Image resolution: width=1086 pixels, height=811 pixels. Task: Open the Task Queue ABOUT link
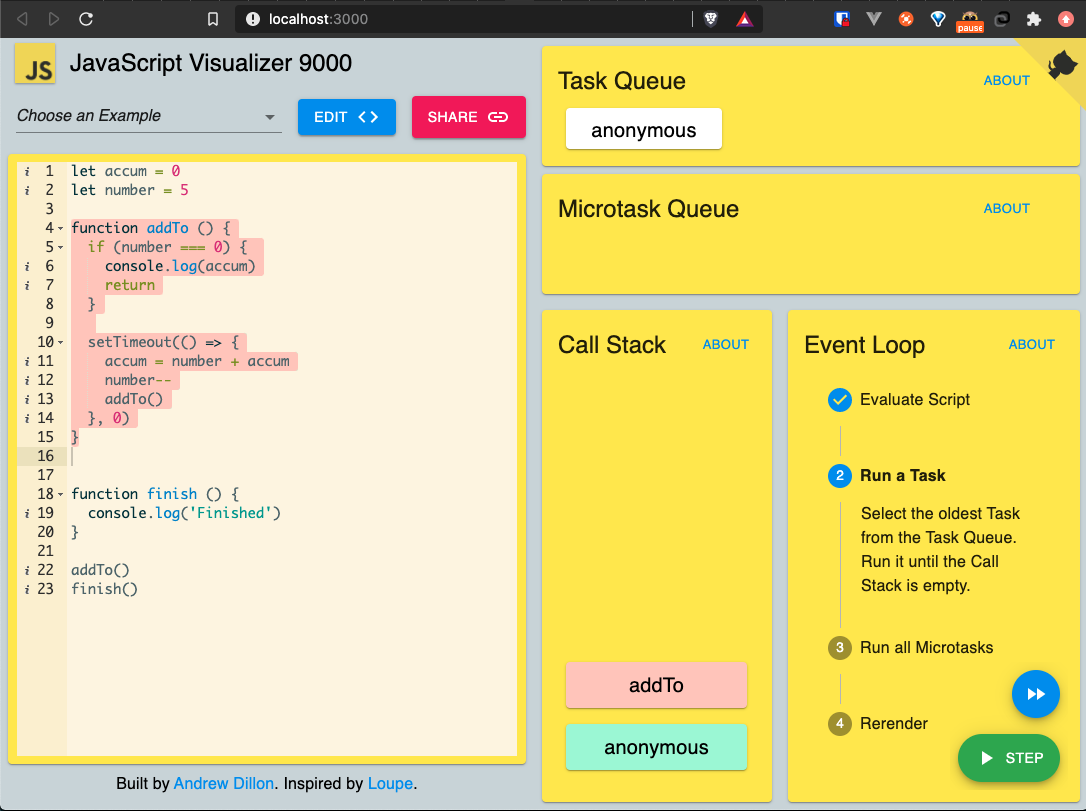pos(1006,80)
